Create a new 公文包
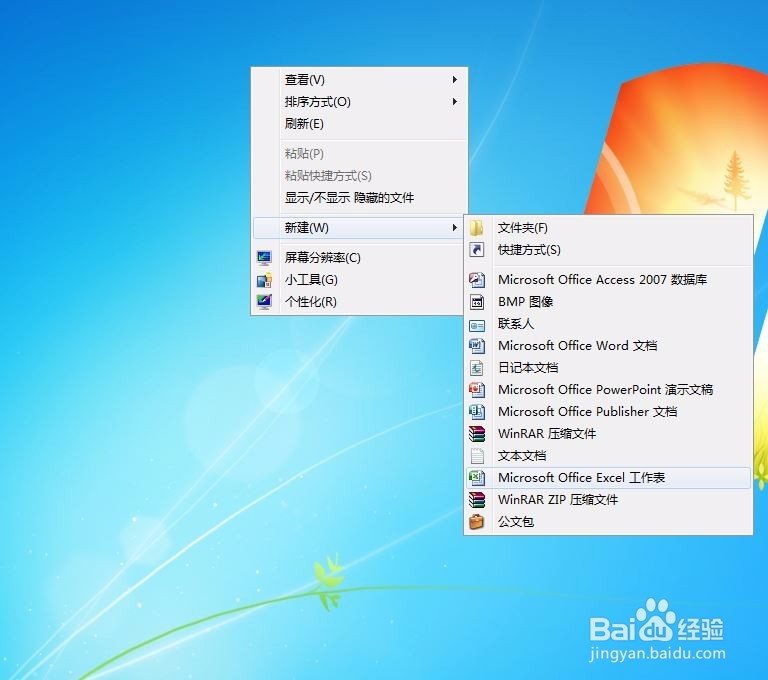The width and height of the screenshot is (768, 680). (608, 522)
